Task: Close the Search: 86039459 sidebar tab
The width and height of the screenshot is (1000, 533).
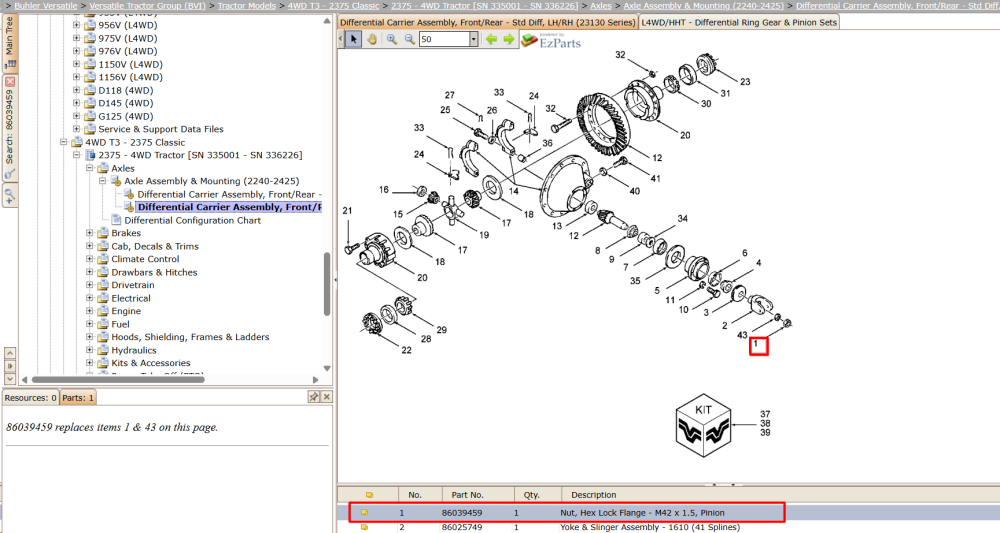Action: pos(10,82)
